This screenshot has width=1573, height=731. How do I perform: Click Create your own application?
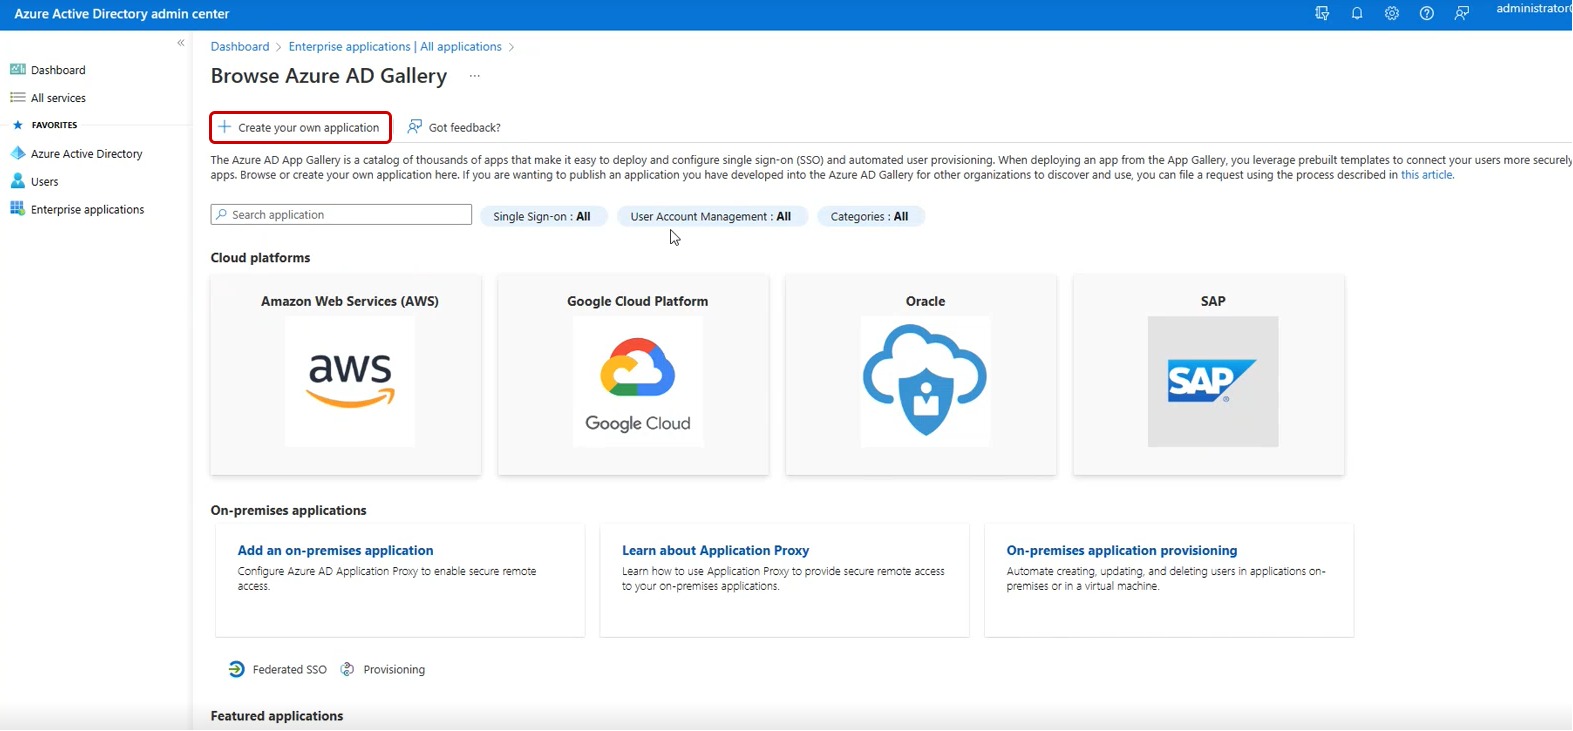point(301,127)
